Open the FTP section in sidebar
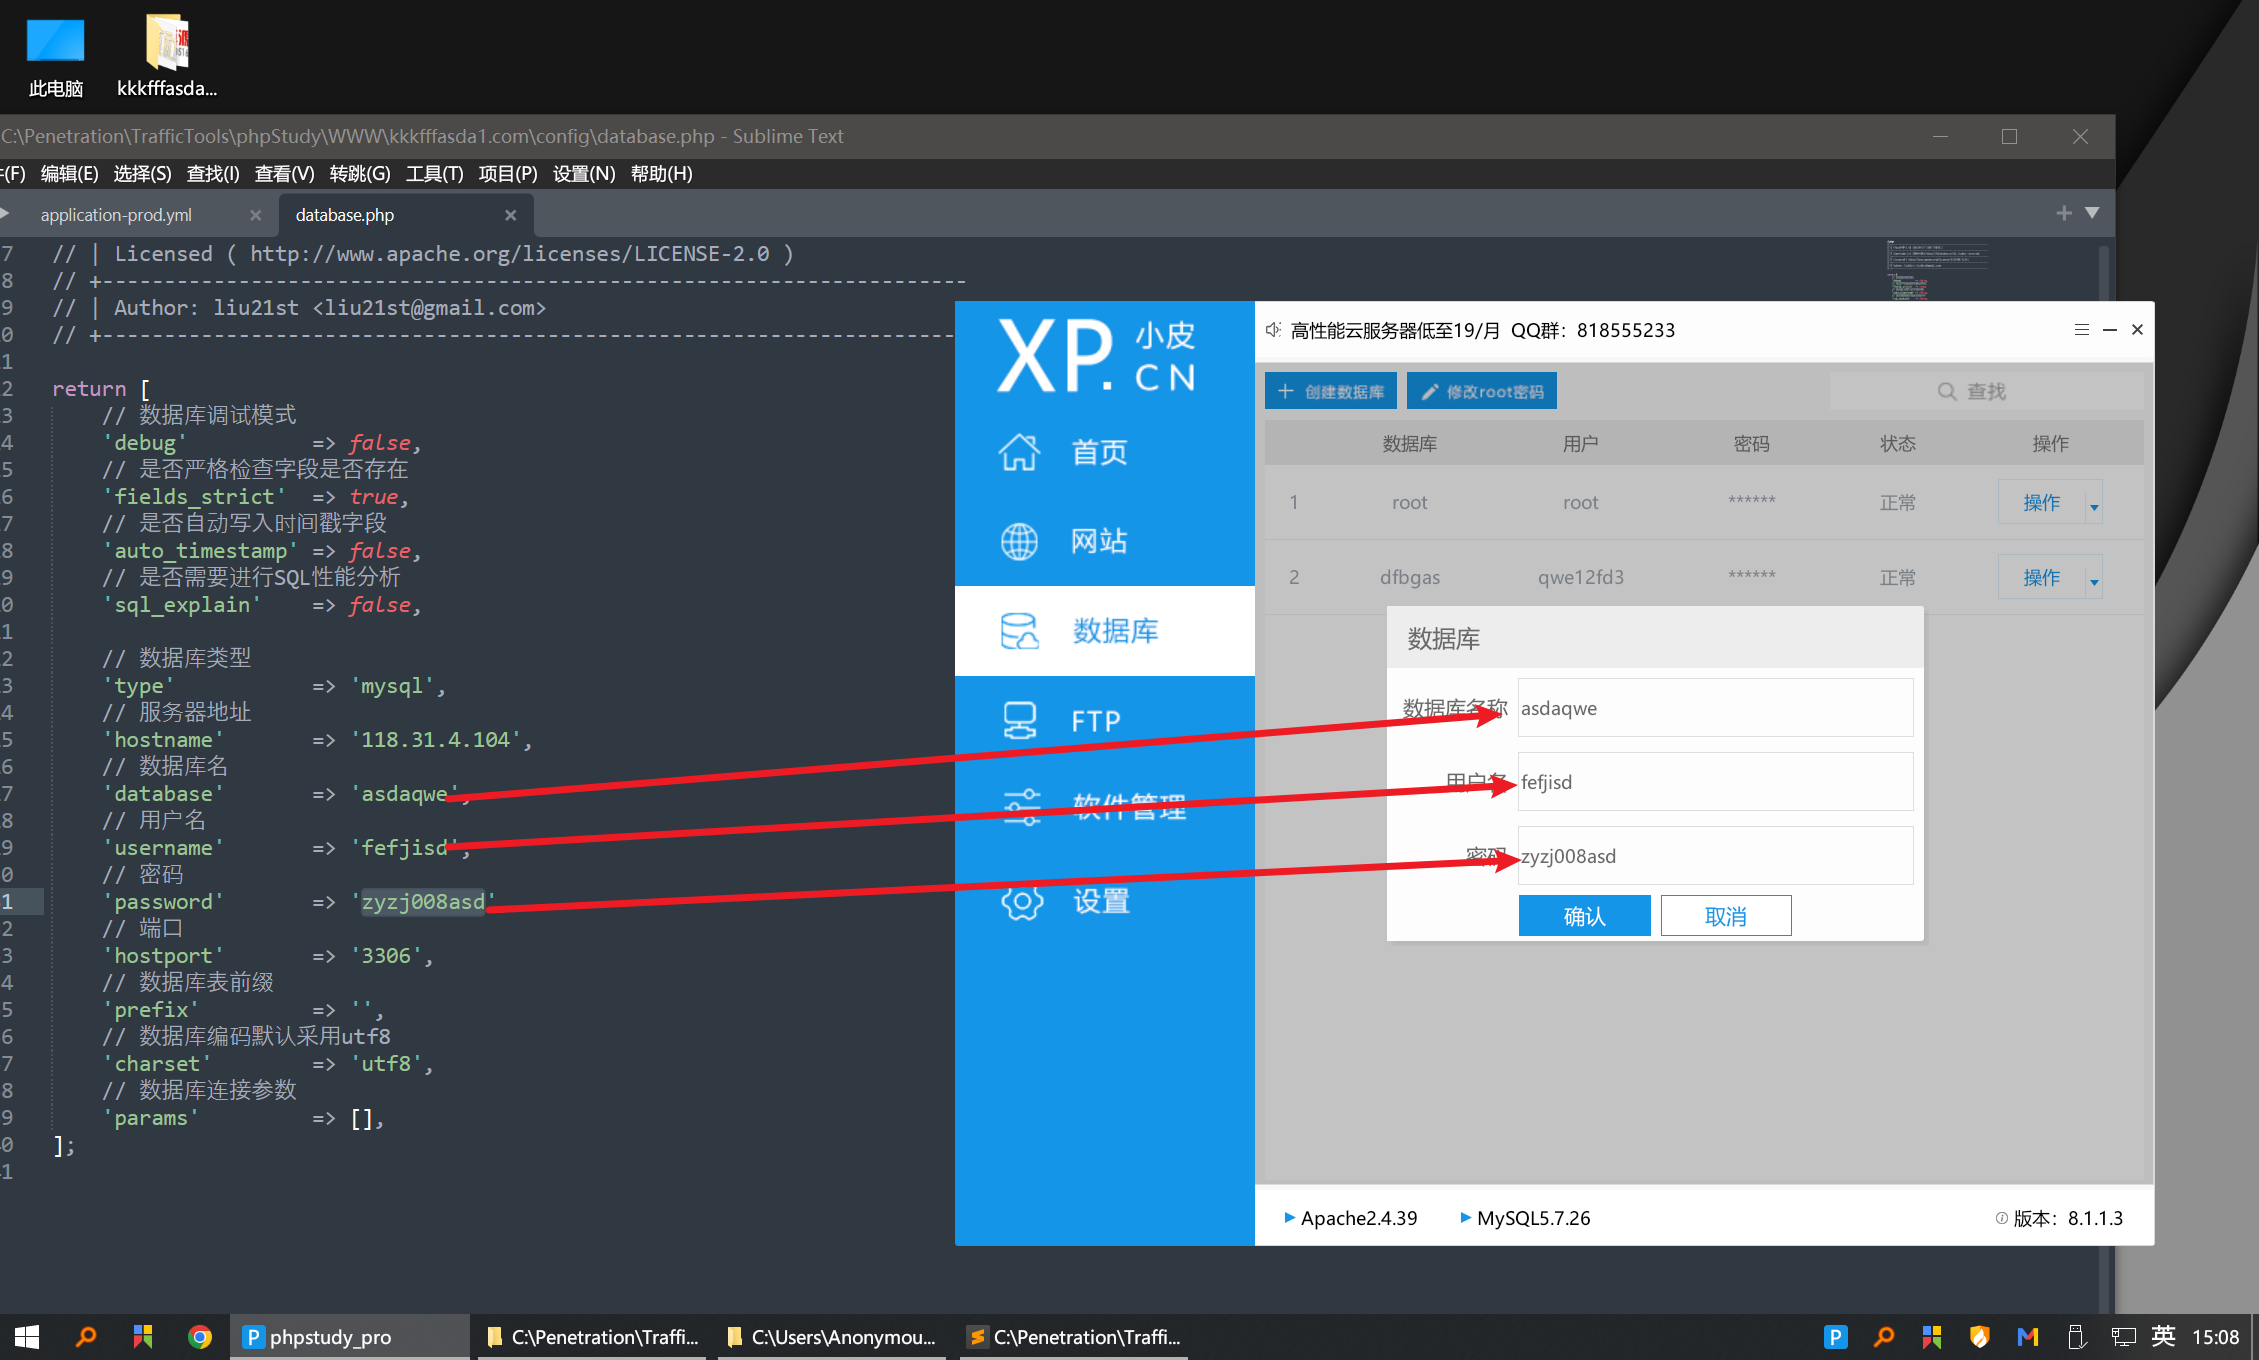This screenshot has height=1360, width=2259. click(x=1061, y=721)
